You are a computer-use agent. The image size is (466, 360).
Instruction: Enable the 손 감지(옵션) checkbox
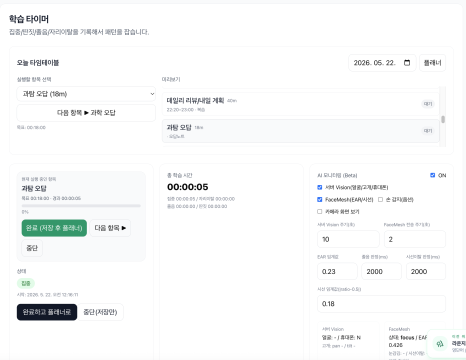[x=380, y=199]
